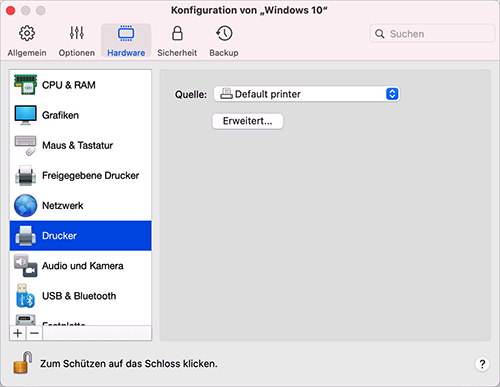
Task: Click the USB & Bluetooth icon
Action: (x=25, y=296)
